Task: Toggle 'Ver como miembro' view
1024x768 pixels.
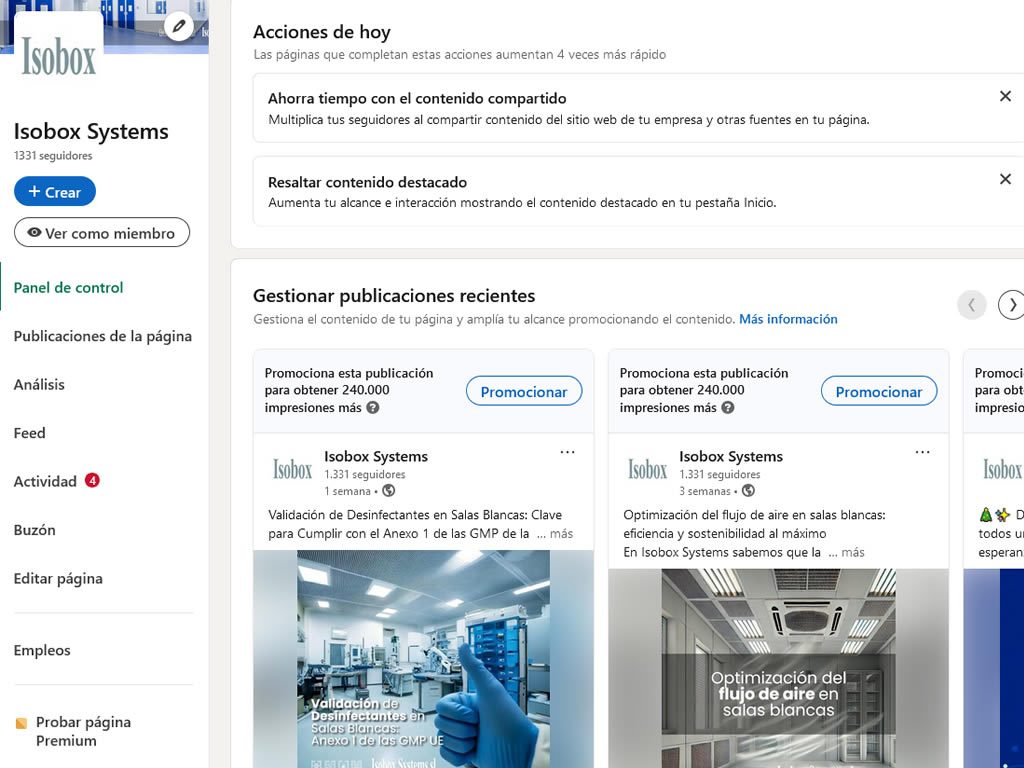Action: click(102, 233)
